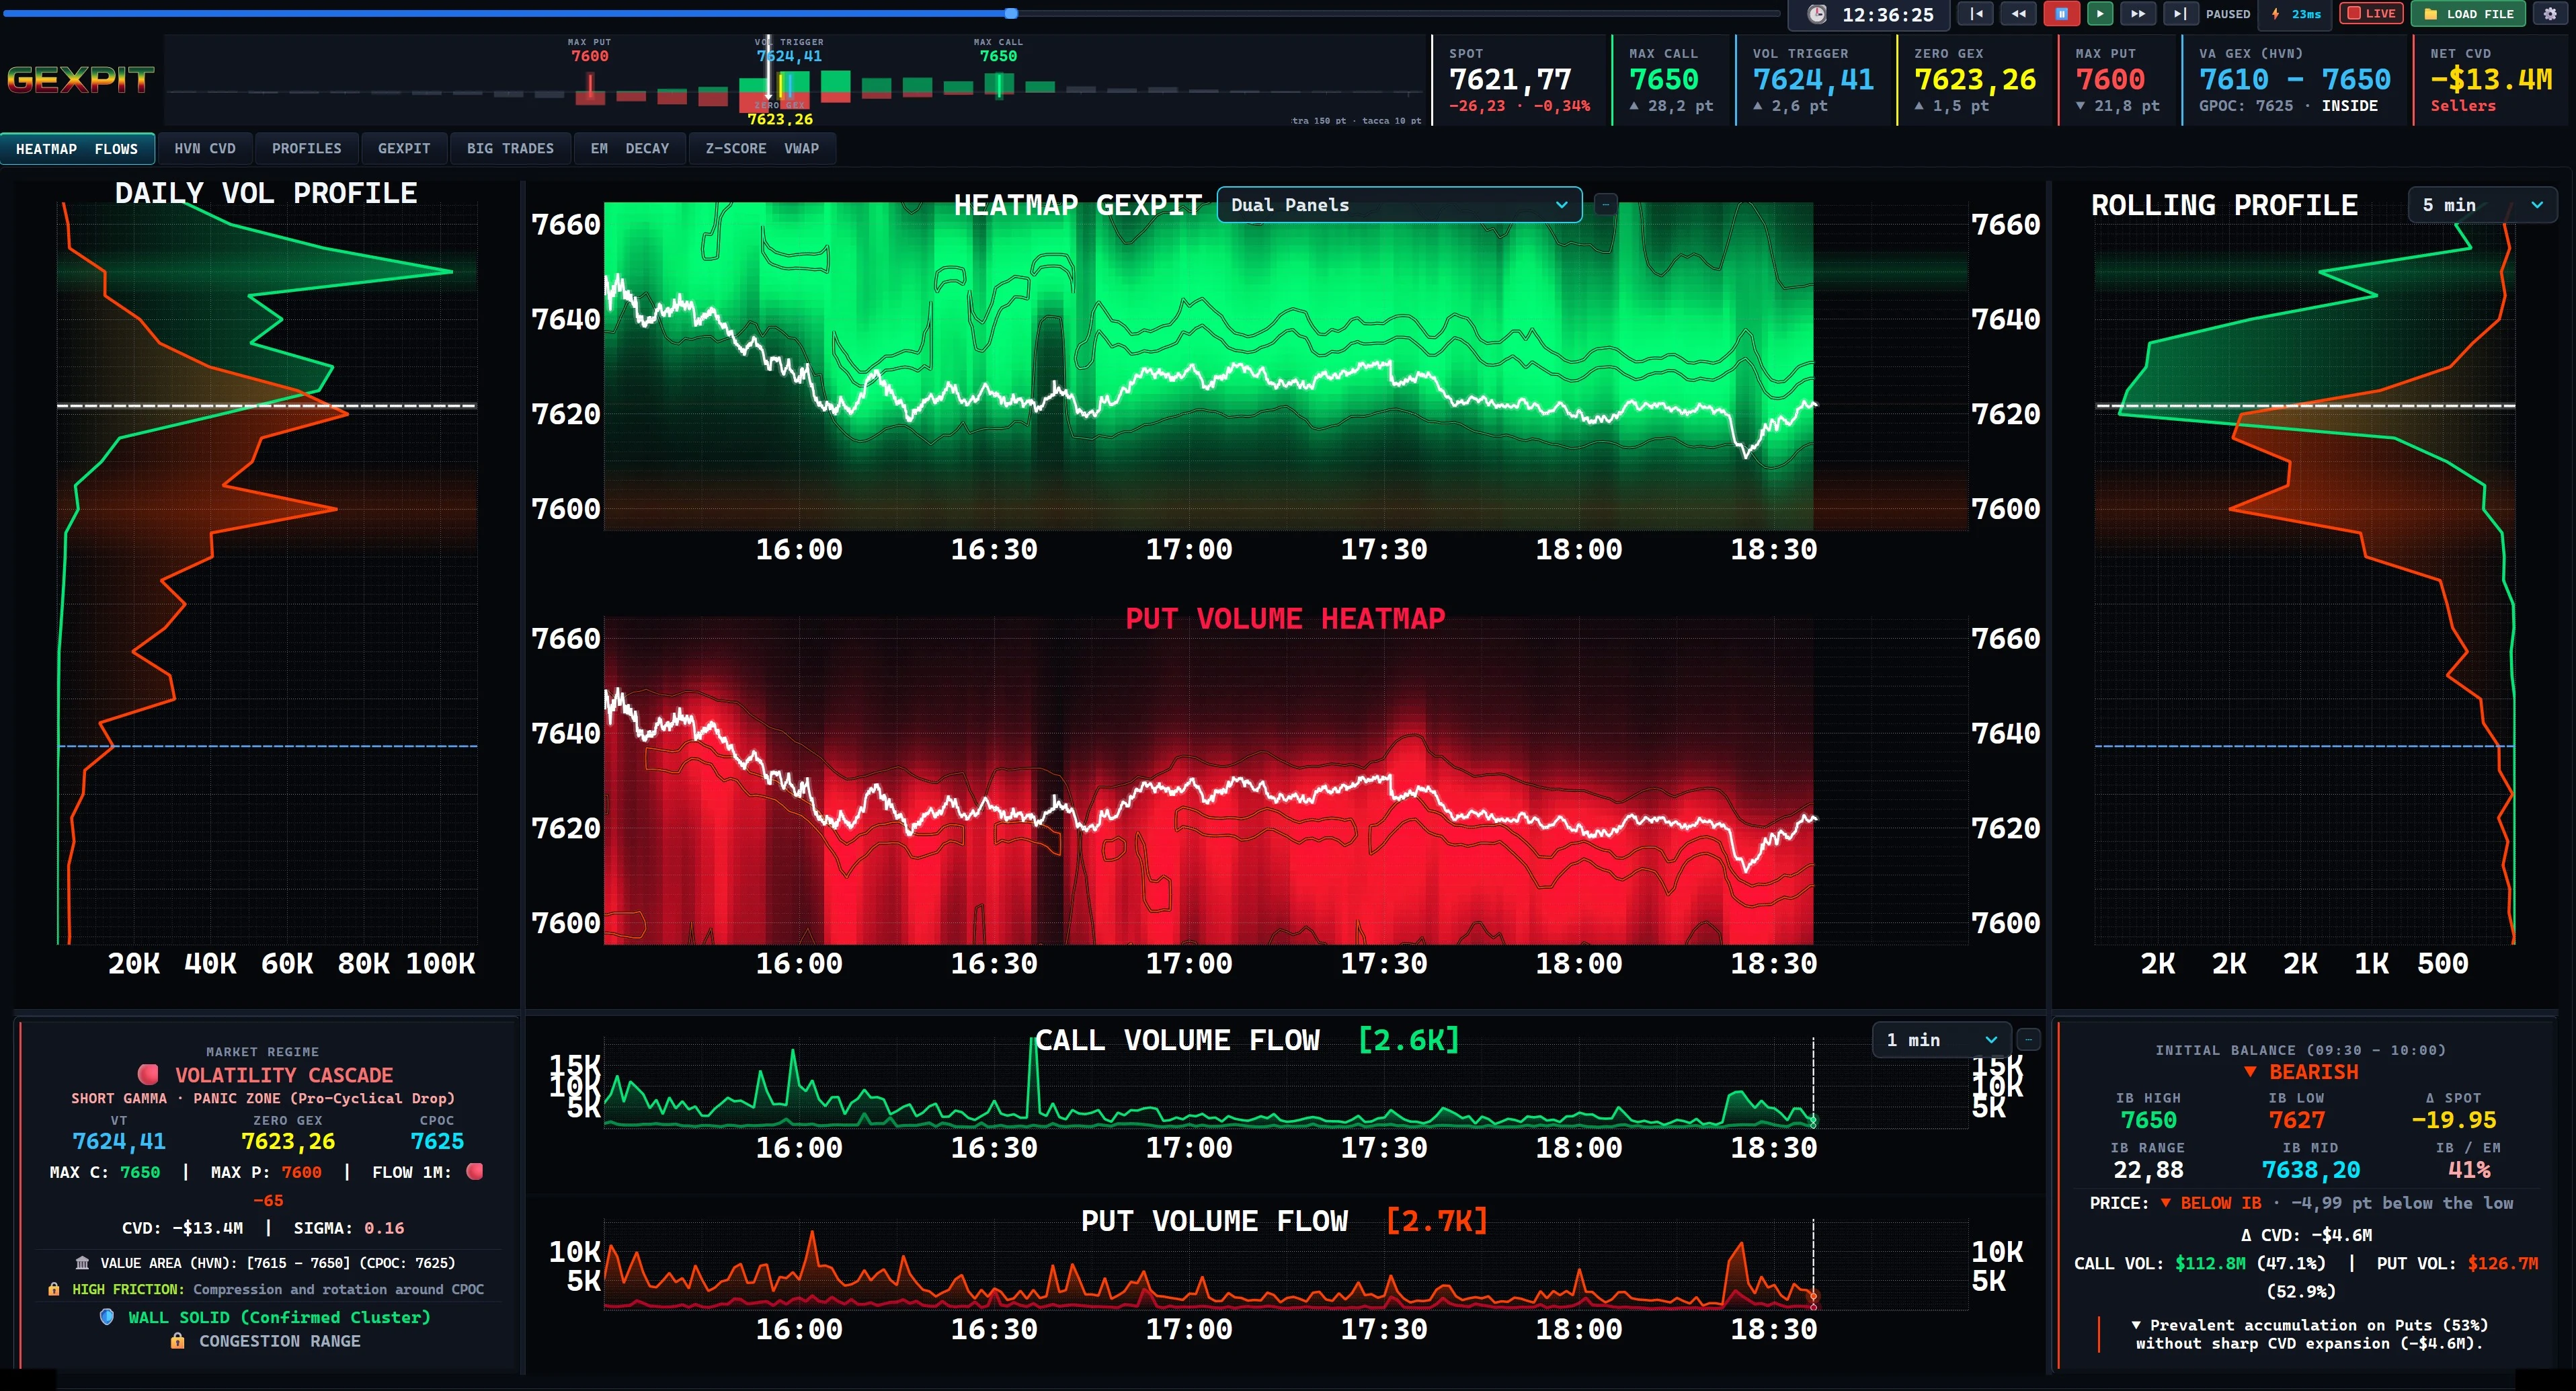Switch to the HEATMAP FLOWS tab

coord(77,149)
